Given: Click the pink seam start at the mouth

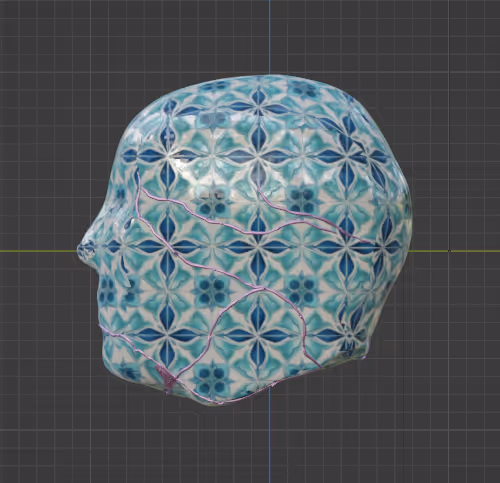Looking at the screenshot, I should [101, 327].
